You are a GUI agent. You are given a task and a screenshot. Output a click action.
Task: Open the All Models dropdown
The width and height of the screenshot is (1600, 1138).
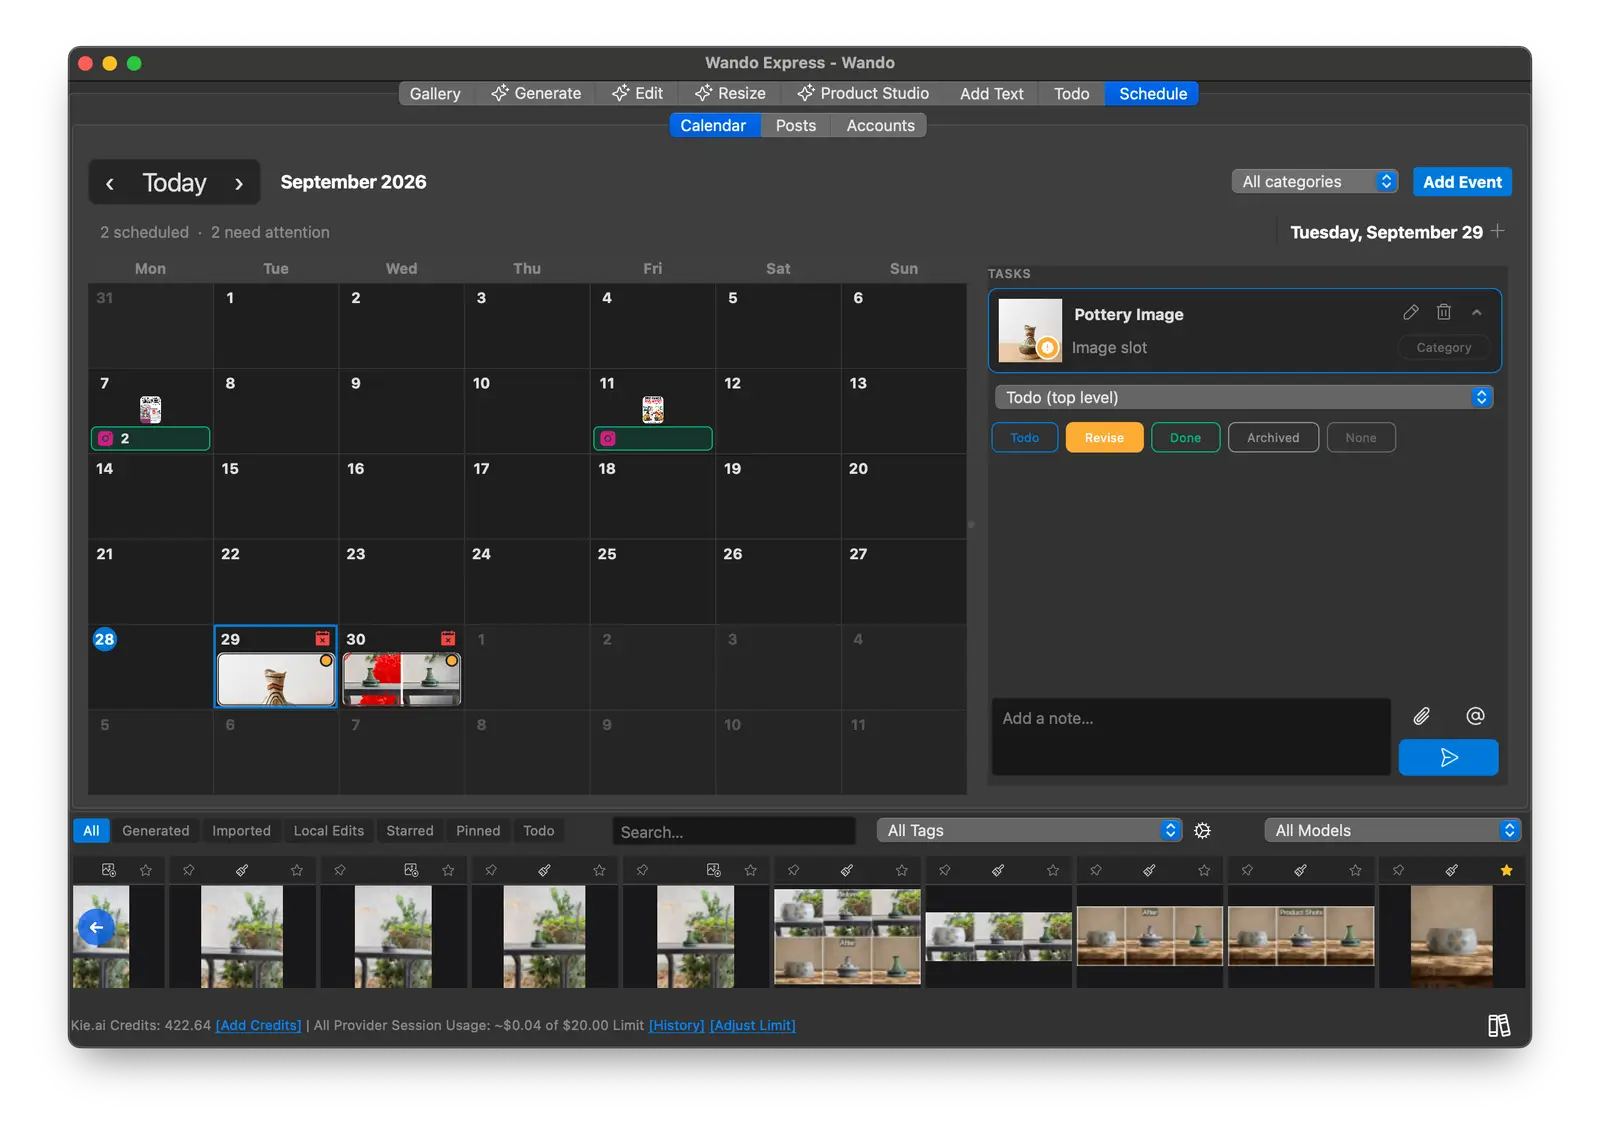pyautogui.click(x=1393, y=831)
